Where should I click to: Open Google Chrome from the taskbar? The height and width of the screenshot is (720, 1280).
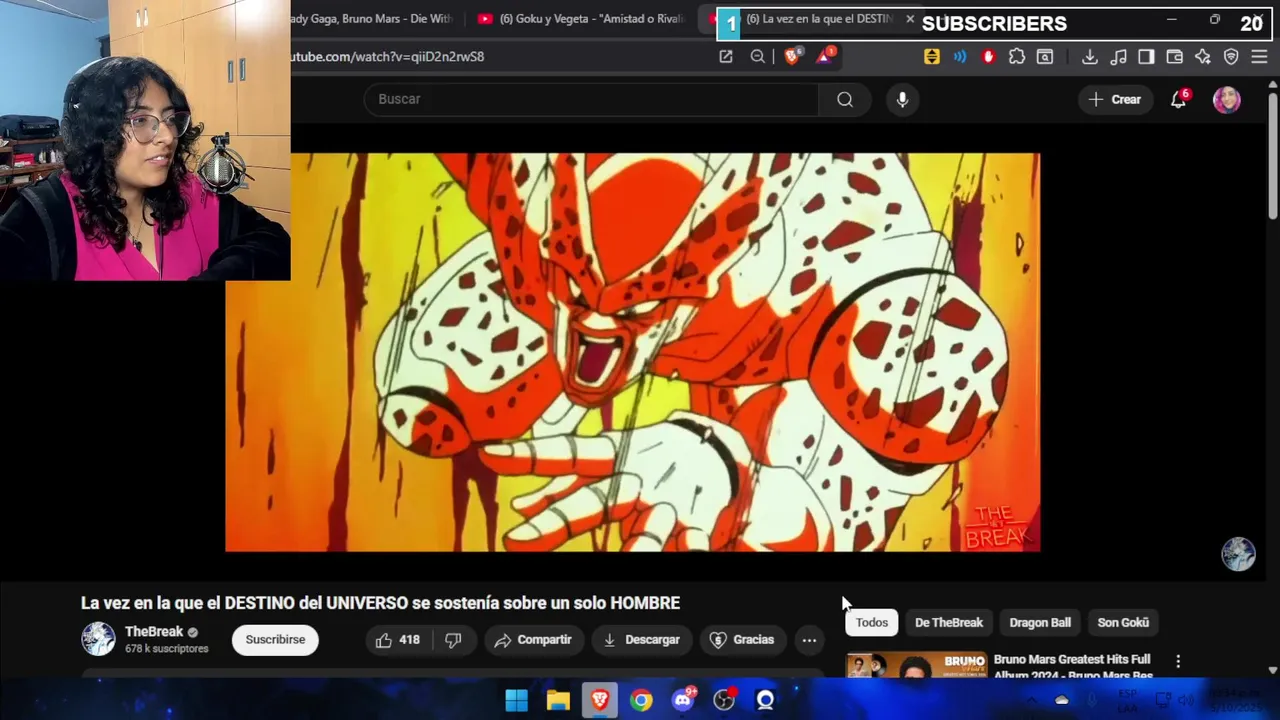tap(641, 700)
